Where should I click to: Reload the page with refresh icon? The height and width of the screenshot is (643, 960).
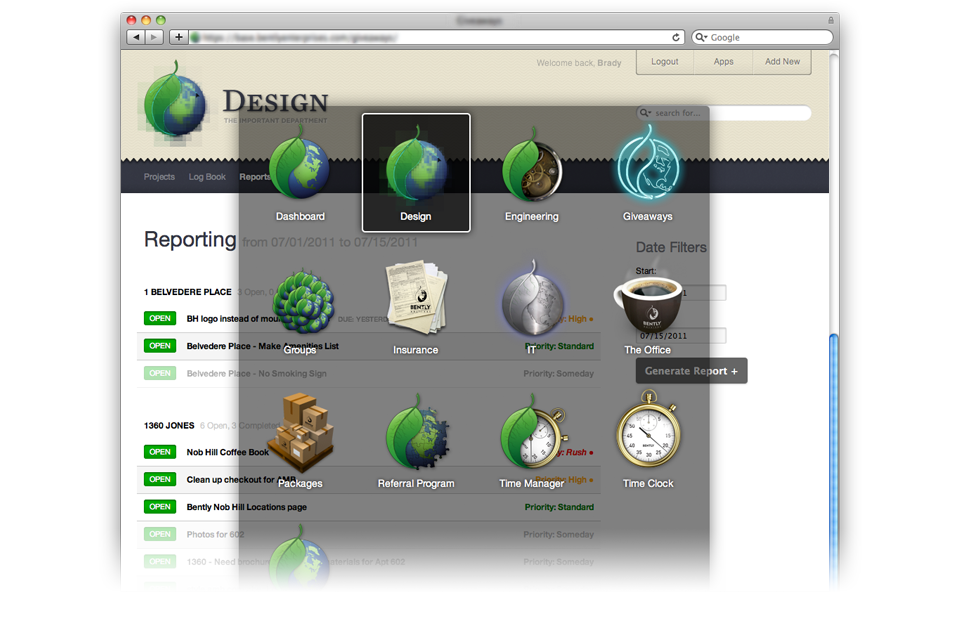[x=676, y=37]
